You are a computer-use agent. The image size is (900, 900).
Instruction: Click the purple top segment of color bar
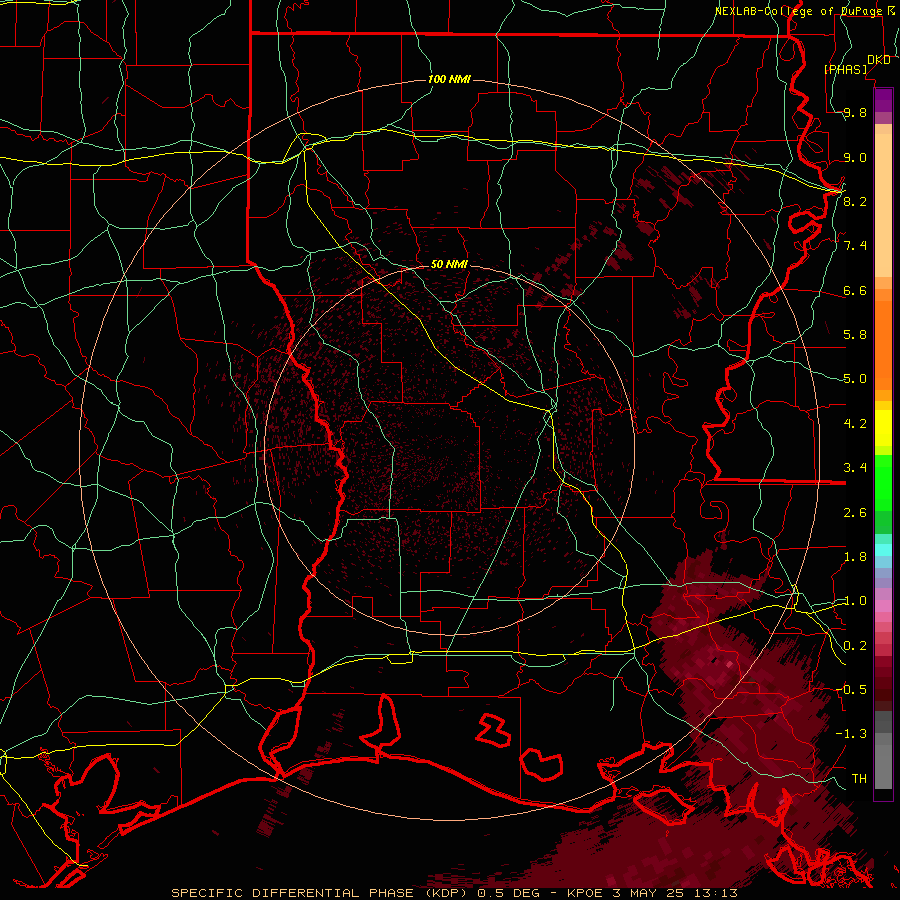coord(883,100)
